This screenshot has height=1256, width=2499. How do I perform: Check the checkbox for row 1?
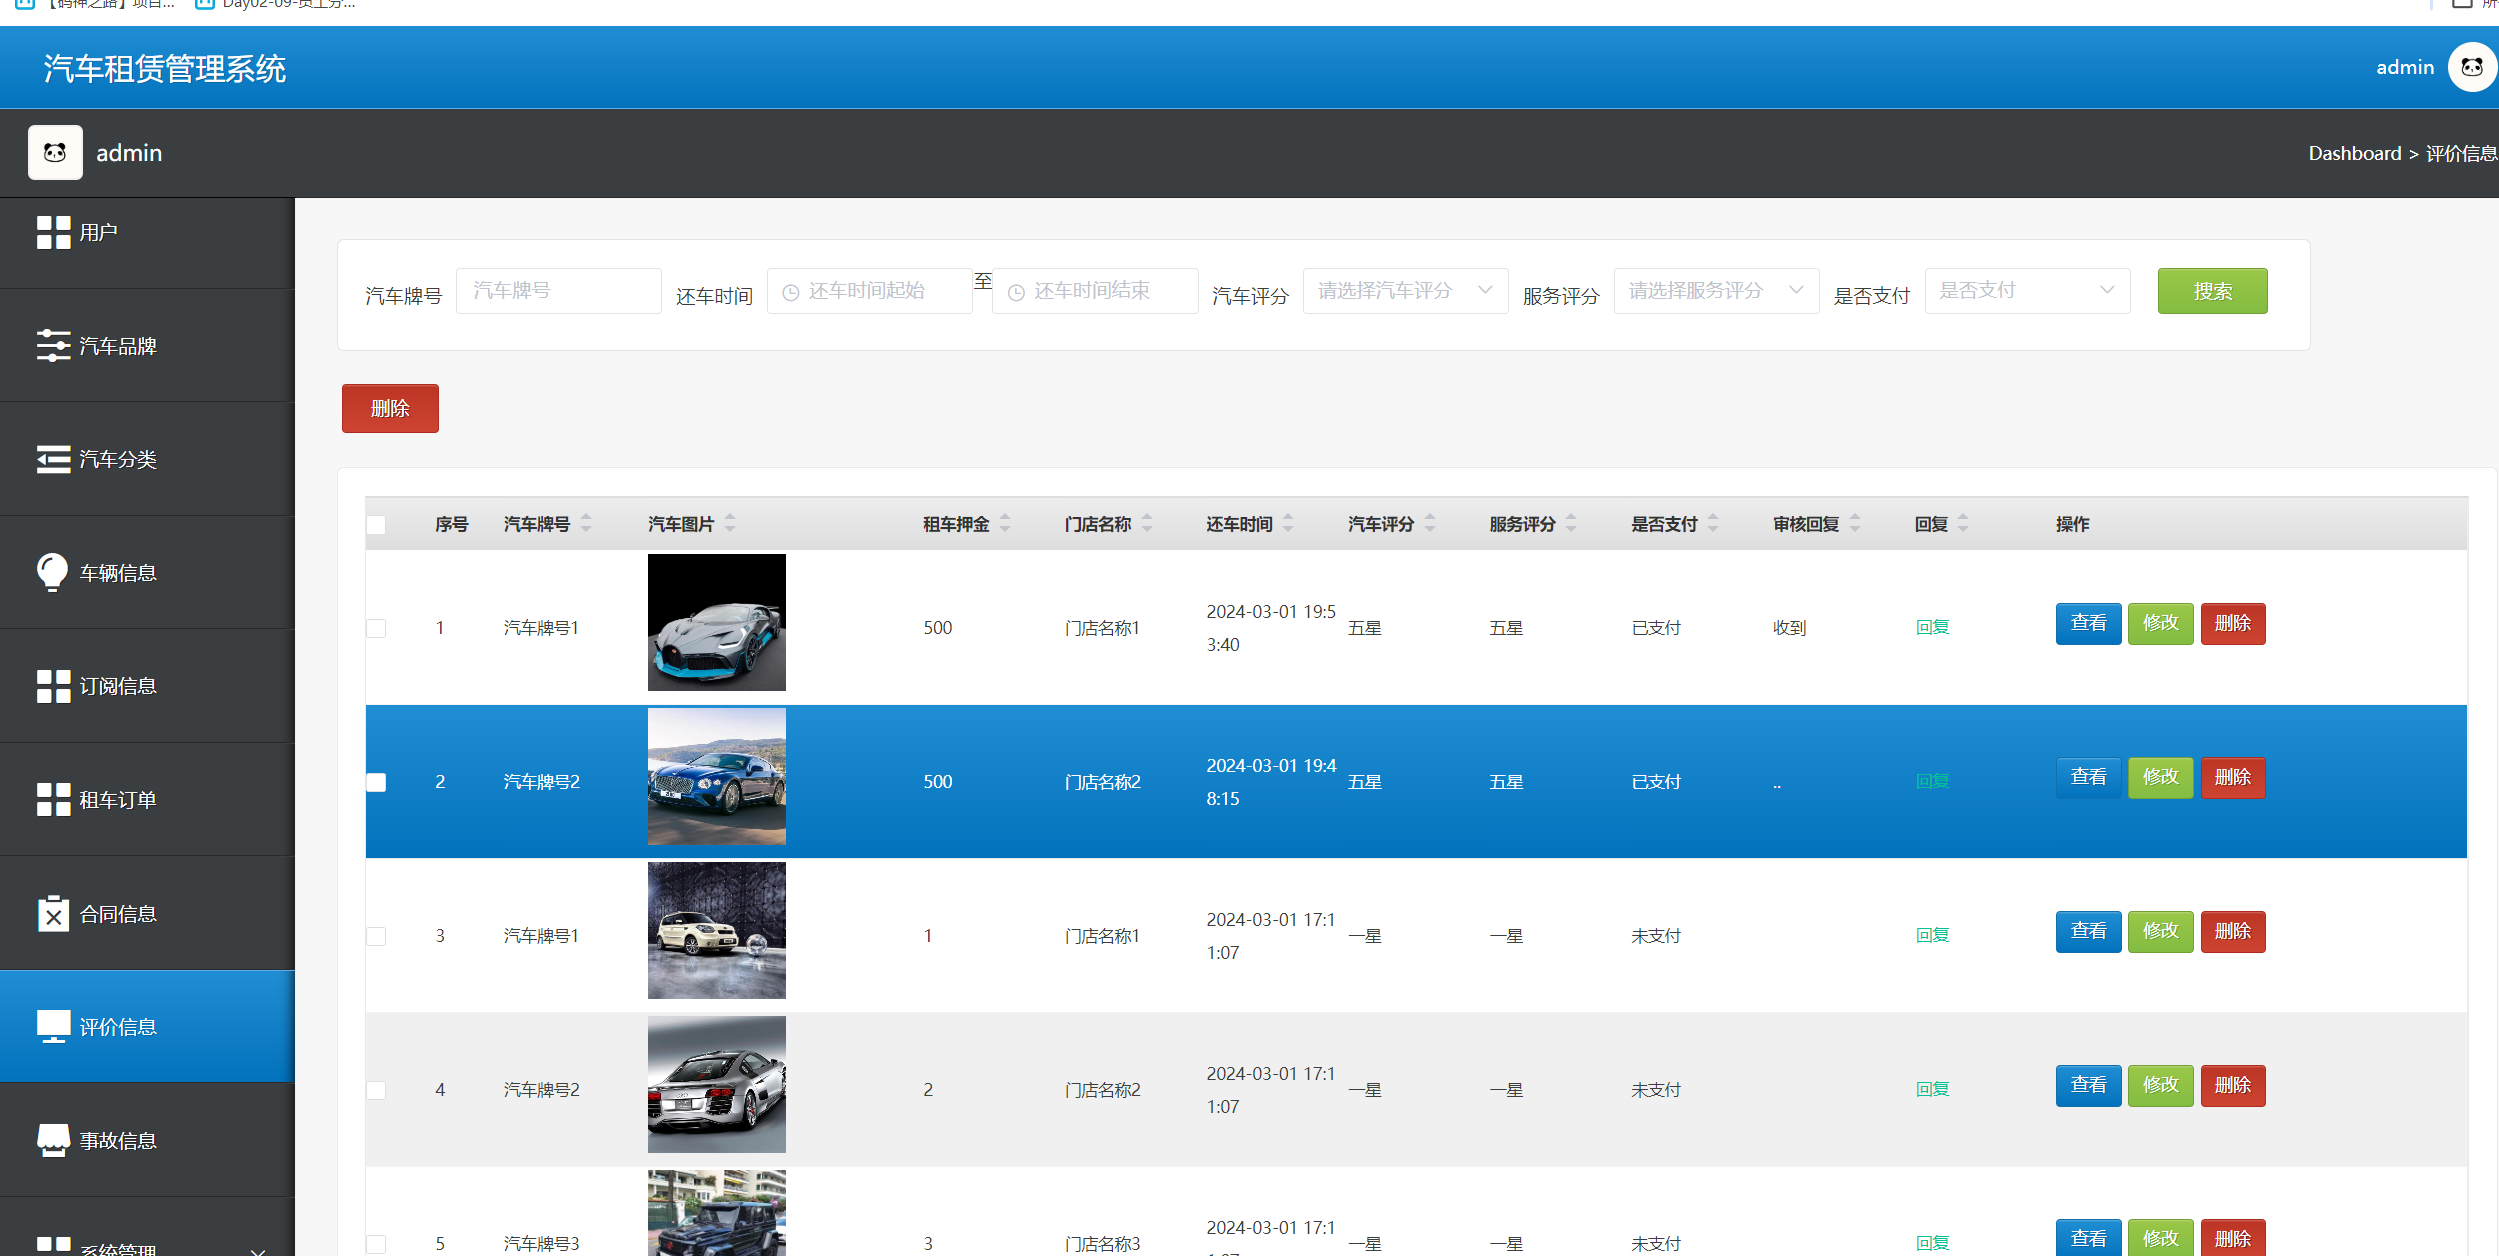pyautogui.click(x=377, y=628)
